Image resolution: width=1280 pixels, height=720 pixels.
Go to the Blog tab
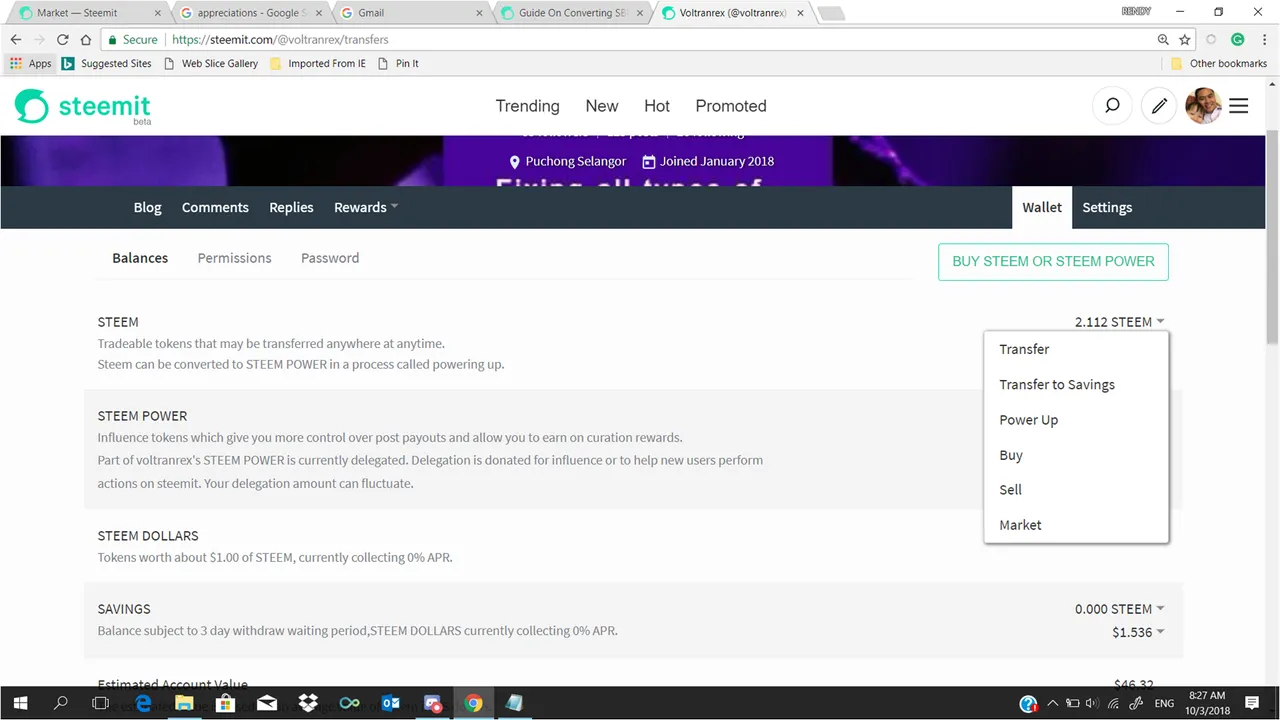coord(147,207)
